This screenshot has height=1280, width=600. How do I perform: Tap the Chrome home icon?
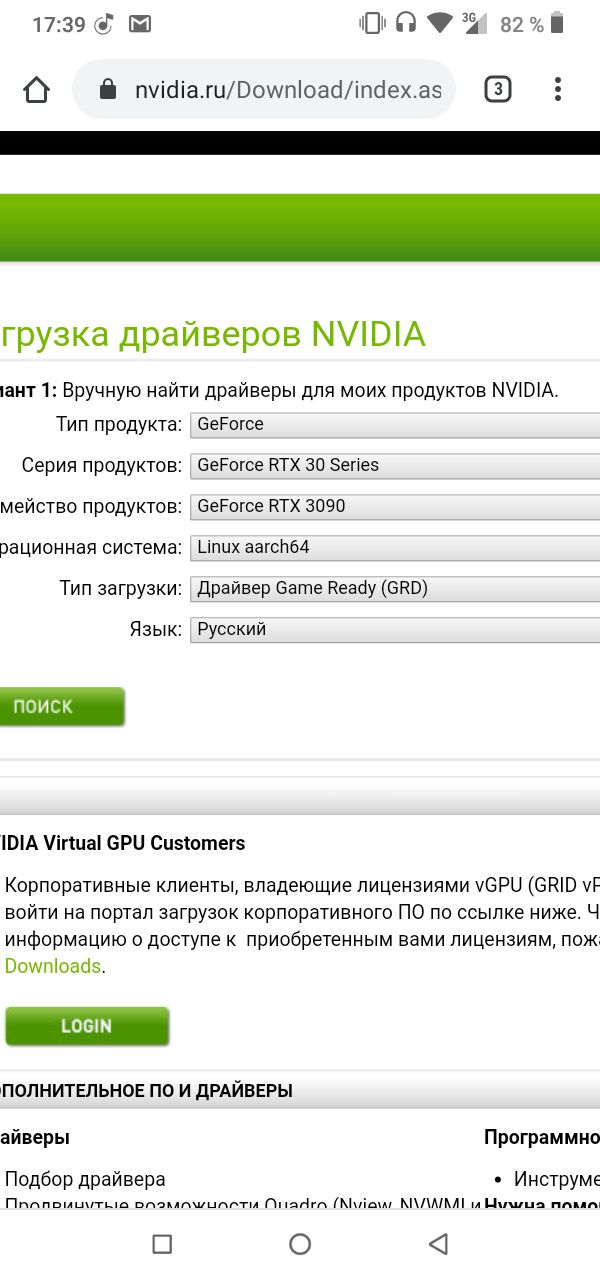(36, 90)
